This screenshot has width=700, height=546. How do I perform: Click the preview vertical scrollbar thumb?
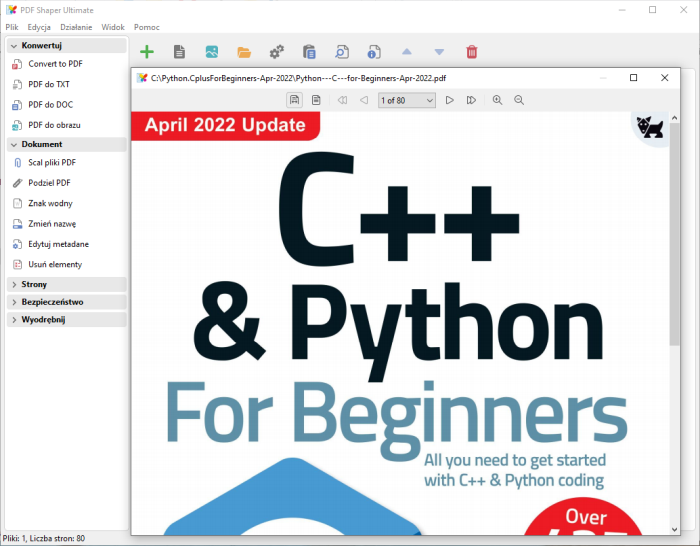tap(675, 234)
